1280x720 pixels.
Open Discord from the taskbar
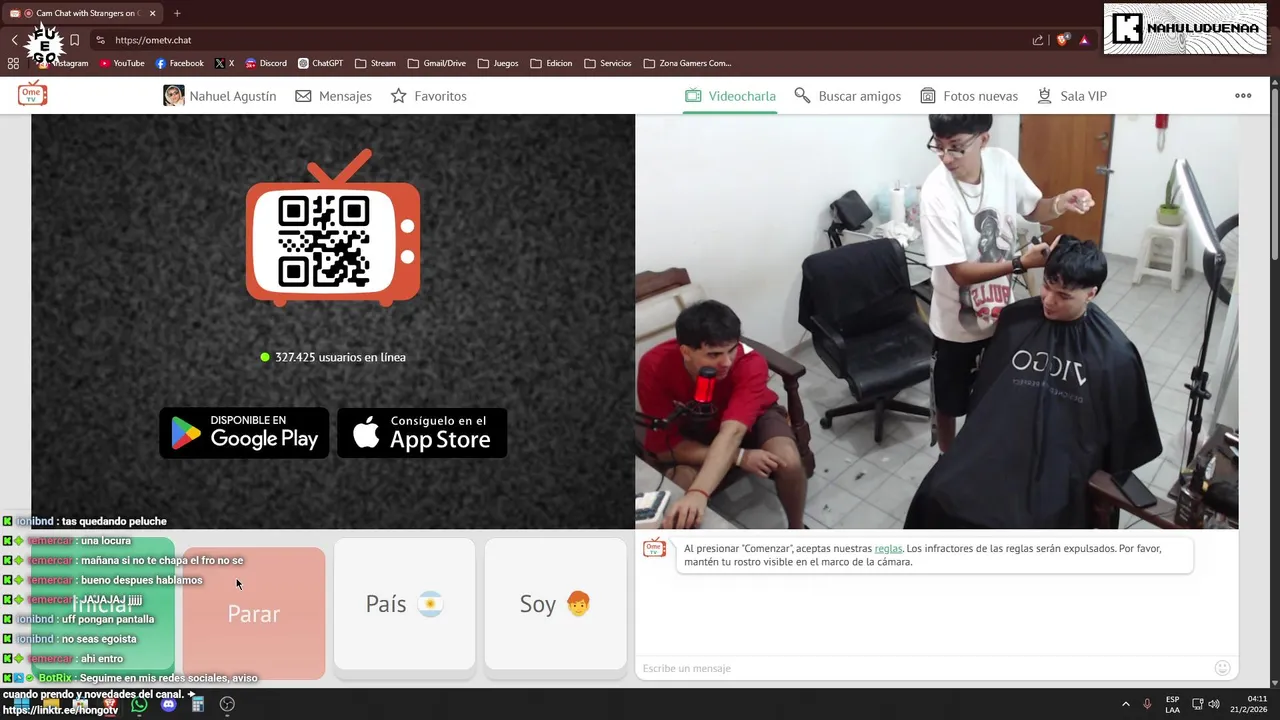pos(168,704)
